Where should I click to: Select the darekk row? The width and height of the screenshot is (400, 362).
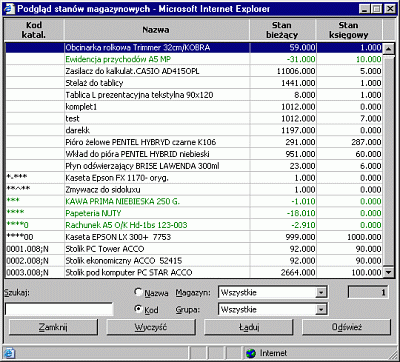[194, 130]
